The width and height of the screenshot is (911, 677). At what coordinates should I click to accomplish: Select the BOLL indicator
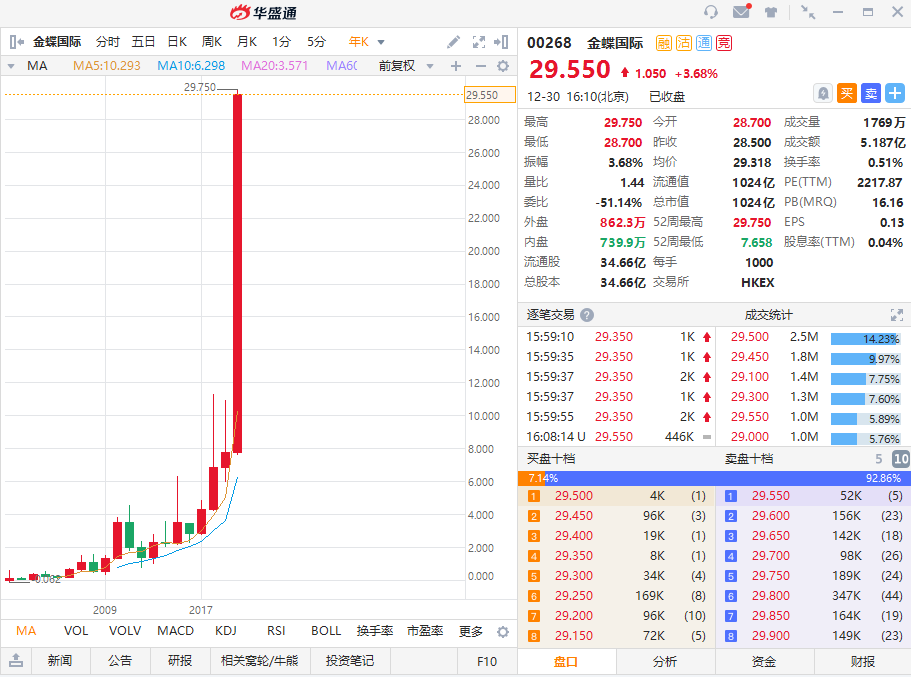pyautogui.click(x=326, y=631)
